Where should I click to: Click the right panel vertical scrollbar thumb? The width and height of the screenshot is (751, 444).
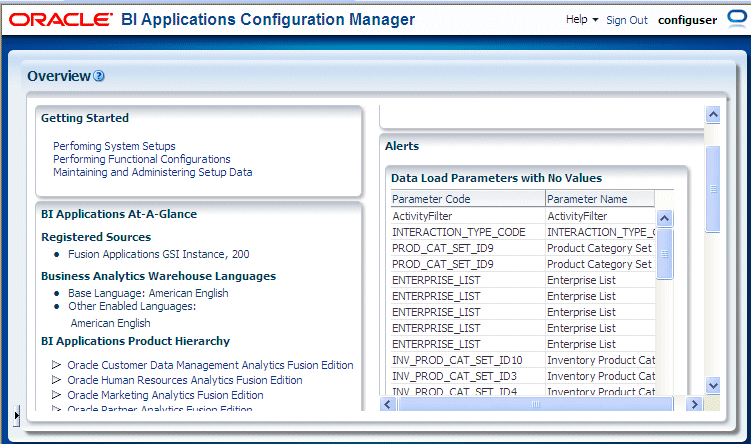click(x=713, y=189)
